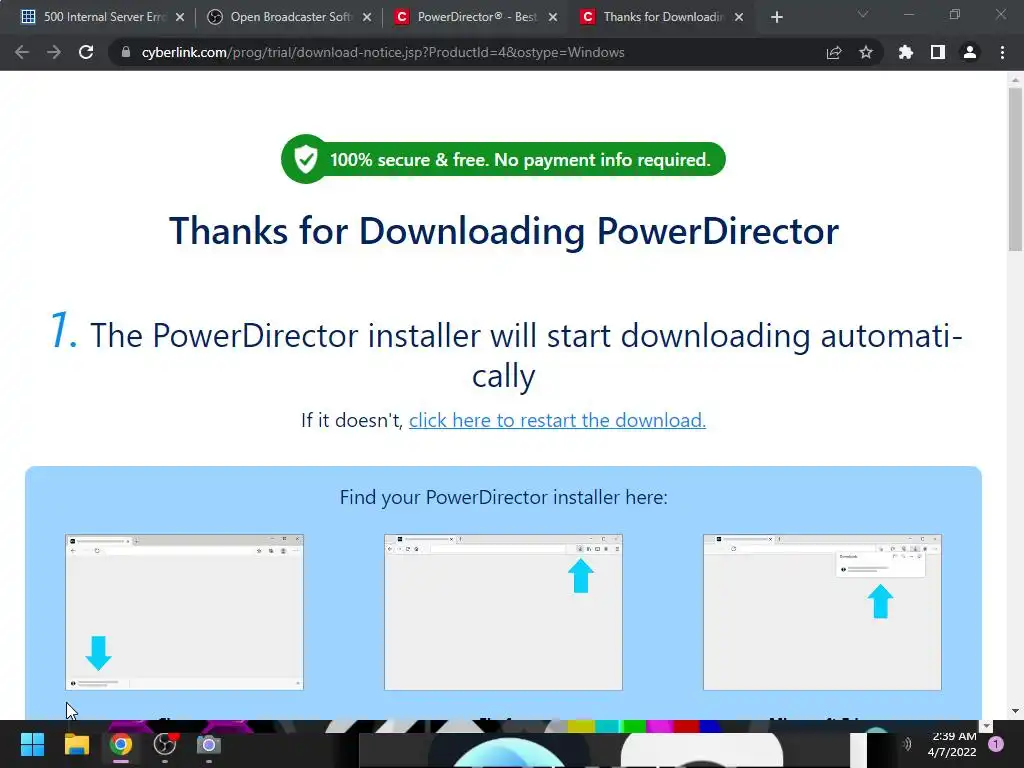Reload the current page
This screenshot has width=1024, height=768.
click(86, 52)
